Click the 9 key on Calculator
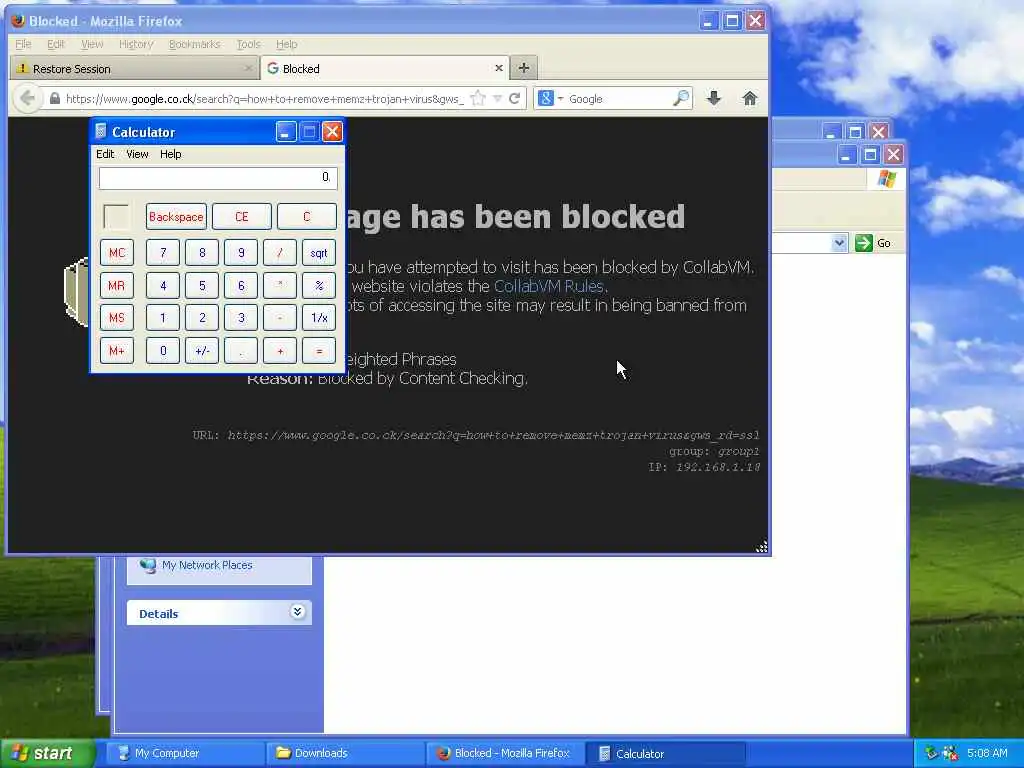The height and width of the screenshot is (768, 1024). 241,253
